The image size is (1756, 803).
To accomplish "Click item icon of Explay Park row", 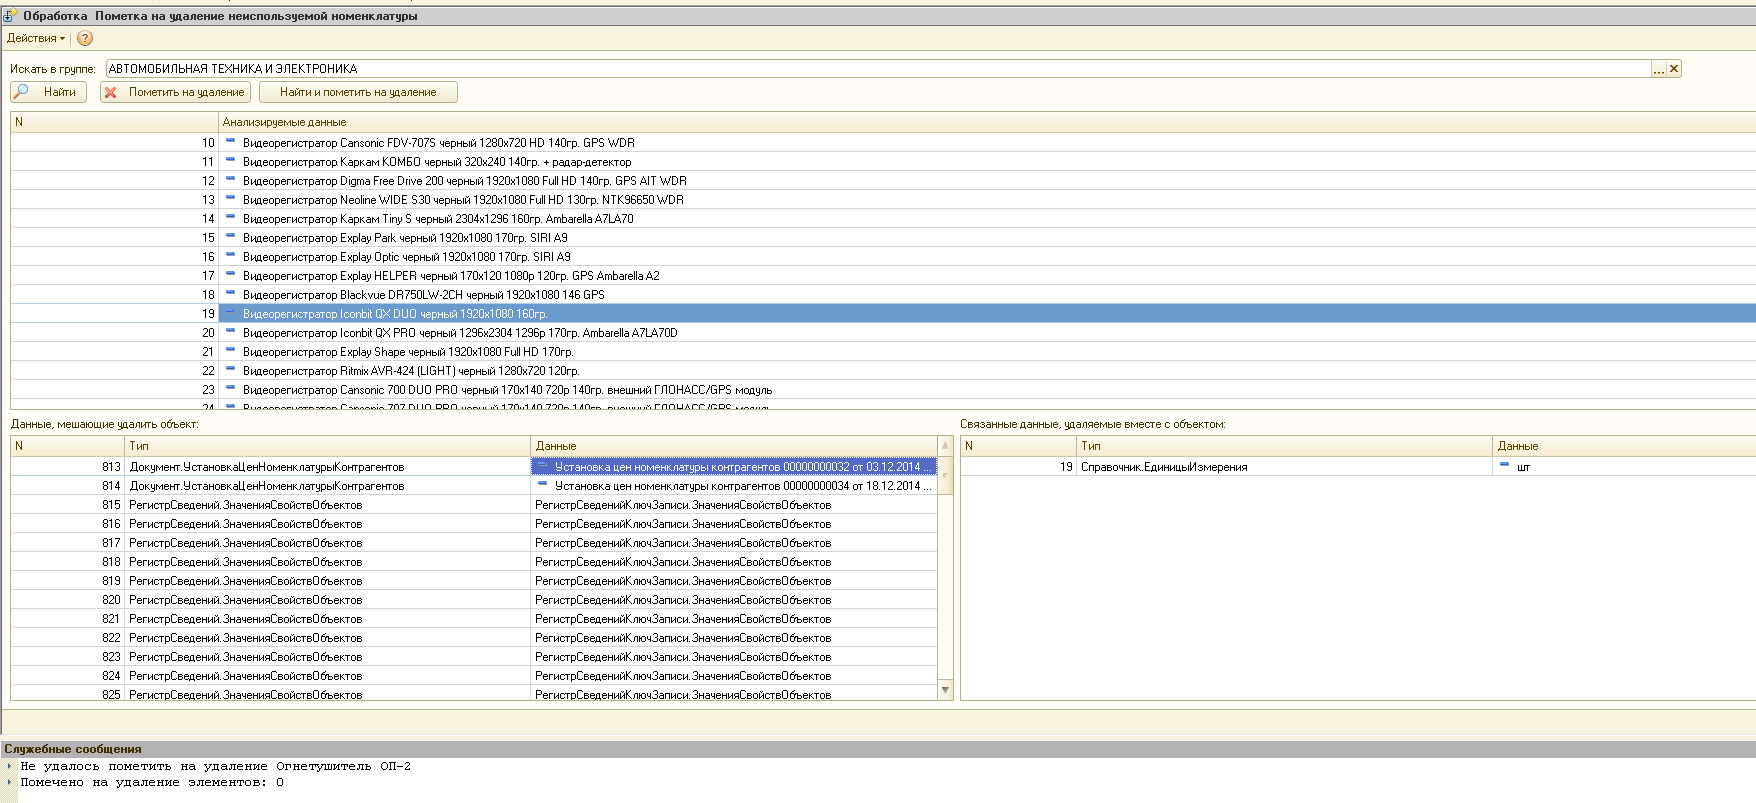I will click(230, 237).
